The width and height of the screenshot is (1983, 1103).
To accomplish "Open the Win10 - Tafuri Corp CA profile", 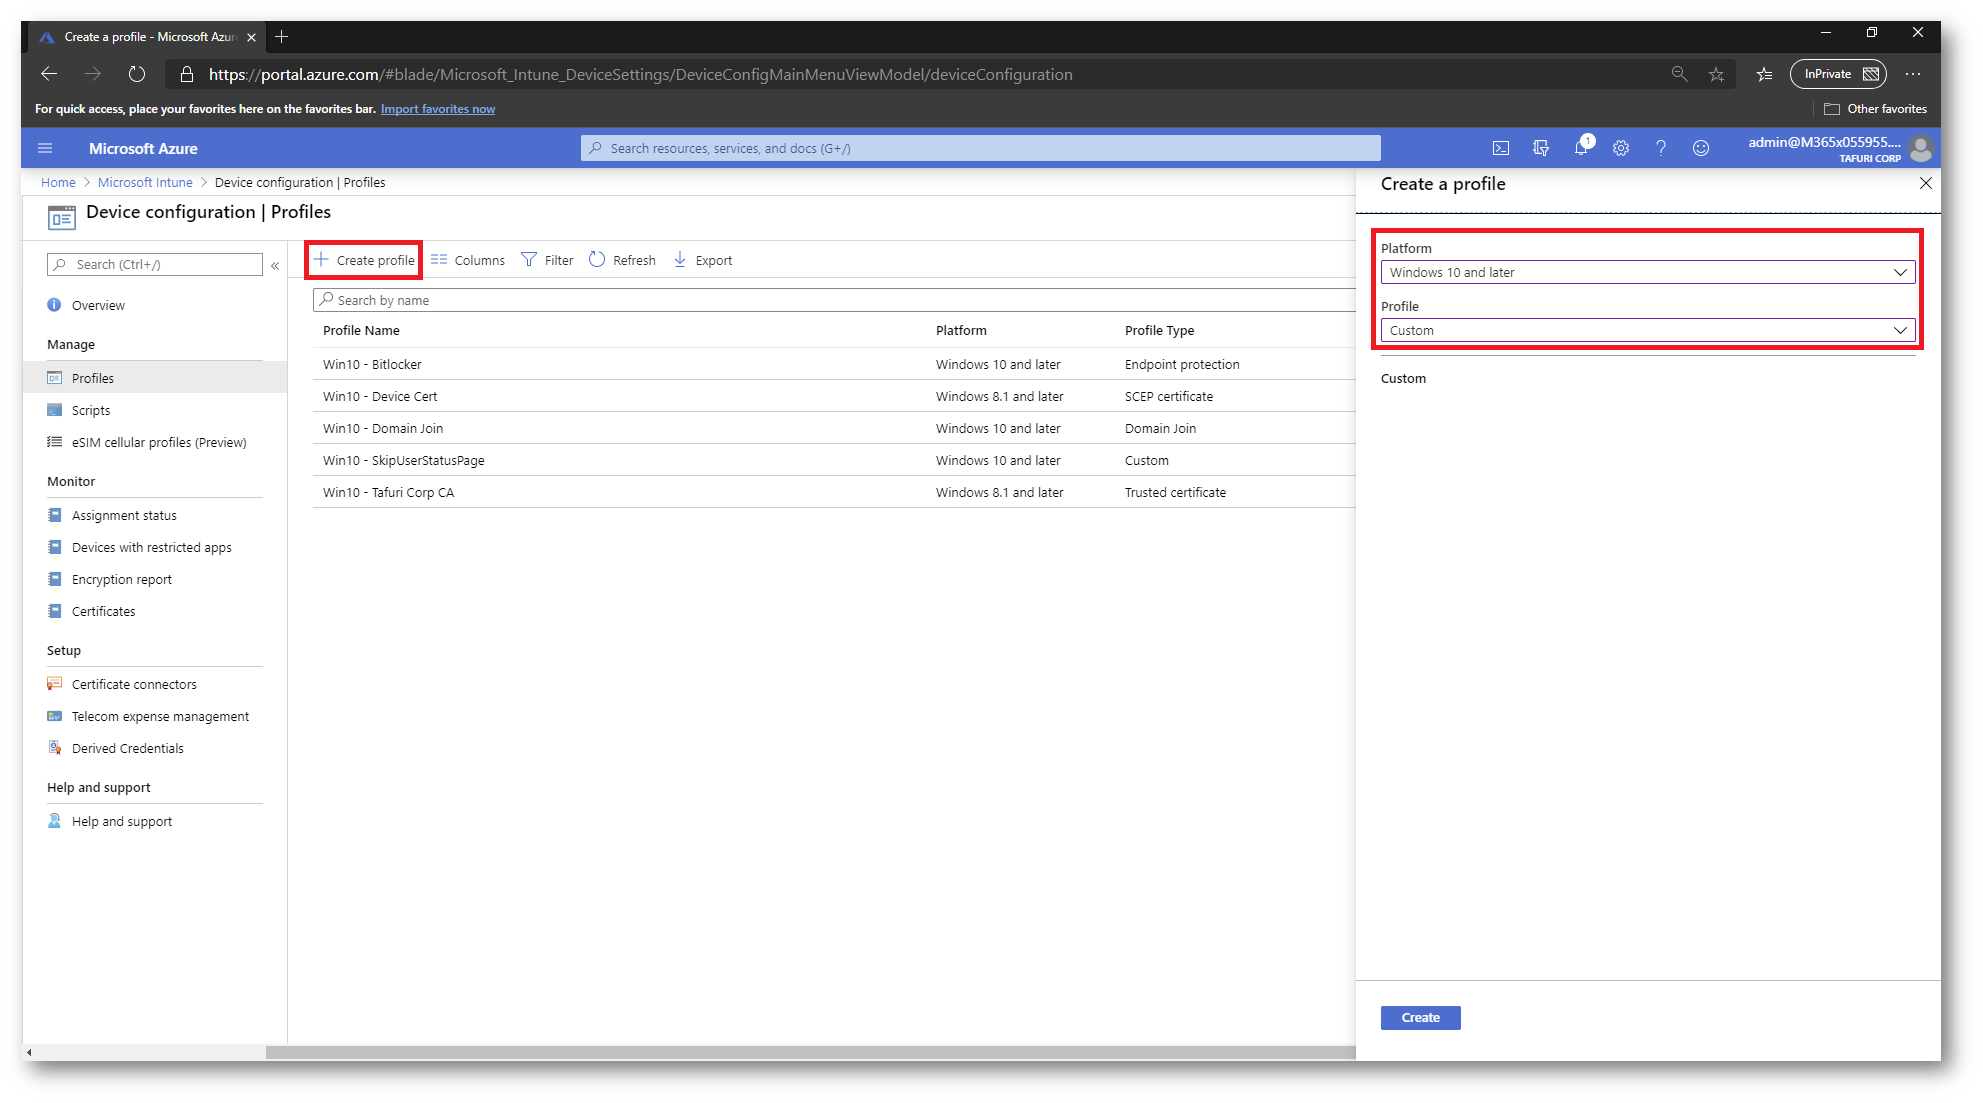I will click(x=388, y=493).
